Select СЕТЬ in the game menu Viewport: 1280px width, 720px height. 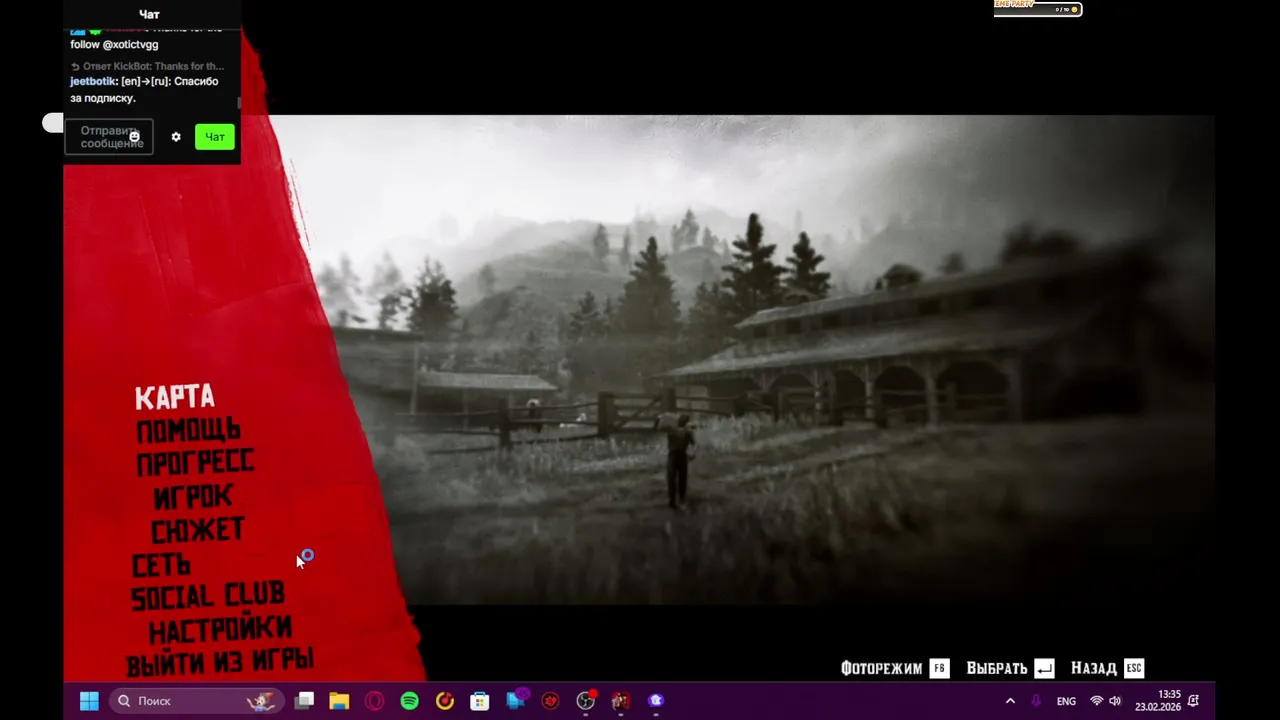tap(161, 565)
